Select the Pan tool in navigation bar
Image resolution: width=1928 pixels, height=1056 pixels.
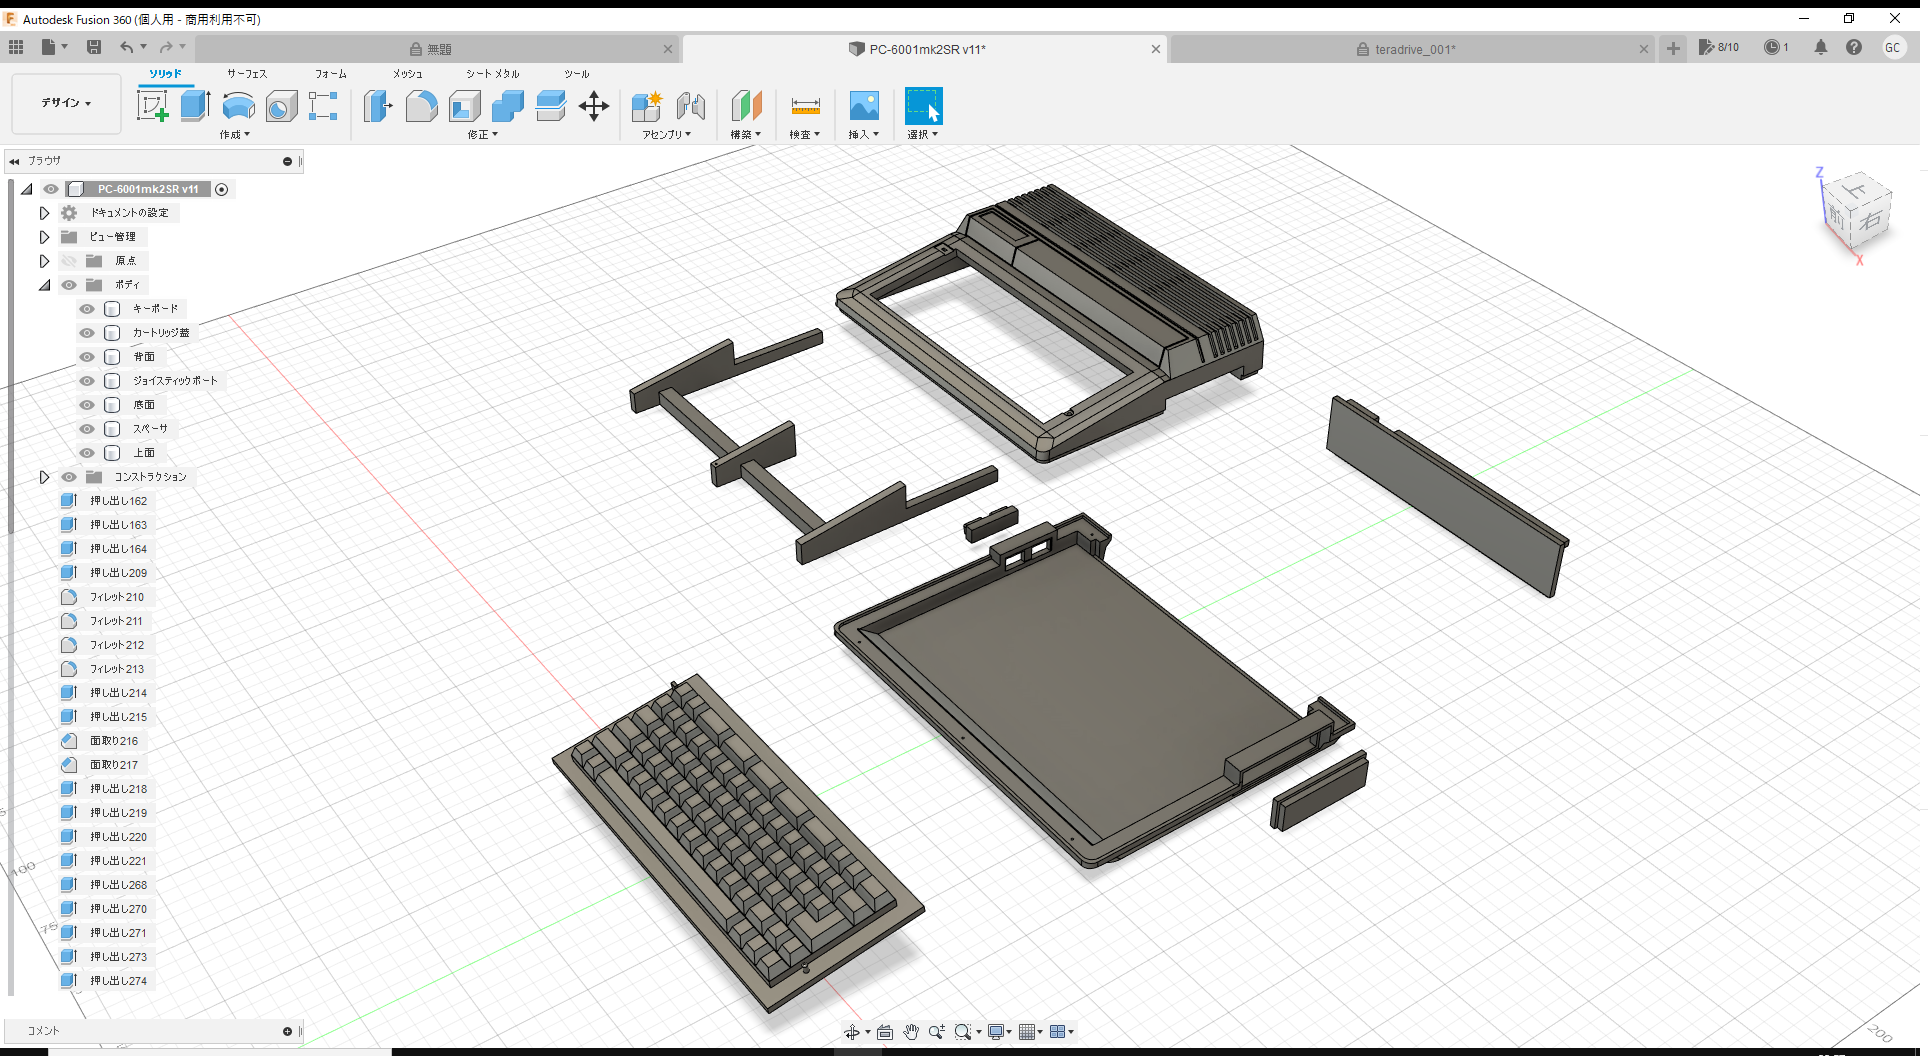coord(911,1031)
